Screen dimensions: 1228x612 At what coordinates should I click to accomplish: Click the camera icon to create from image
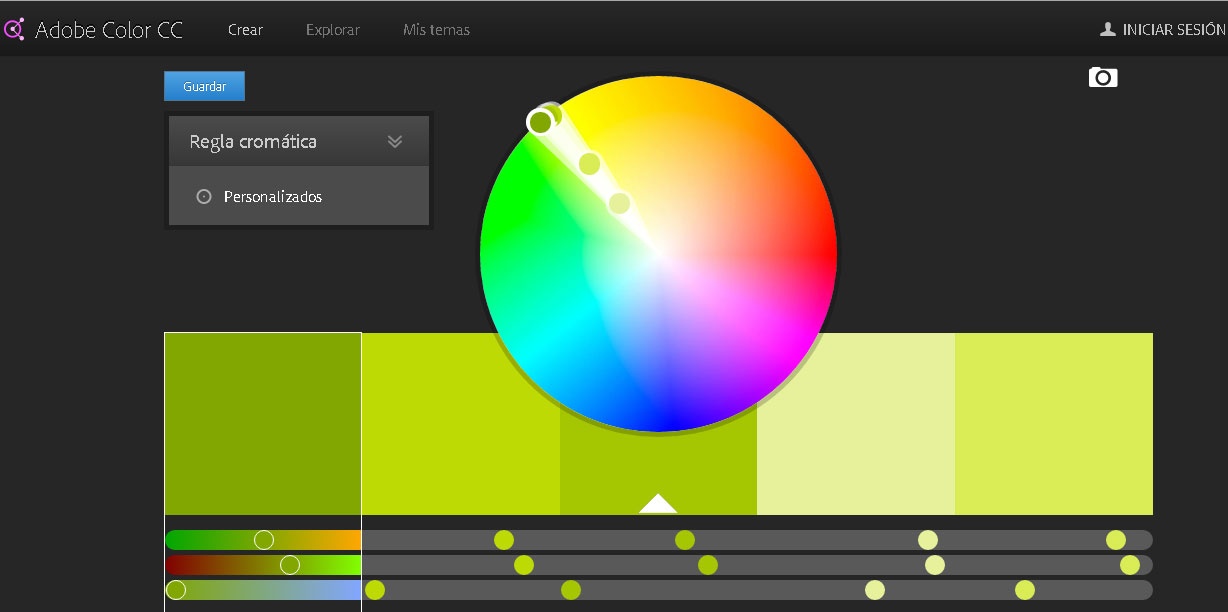click(x=1102, y=78)
